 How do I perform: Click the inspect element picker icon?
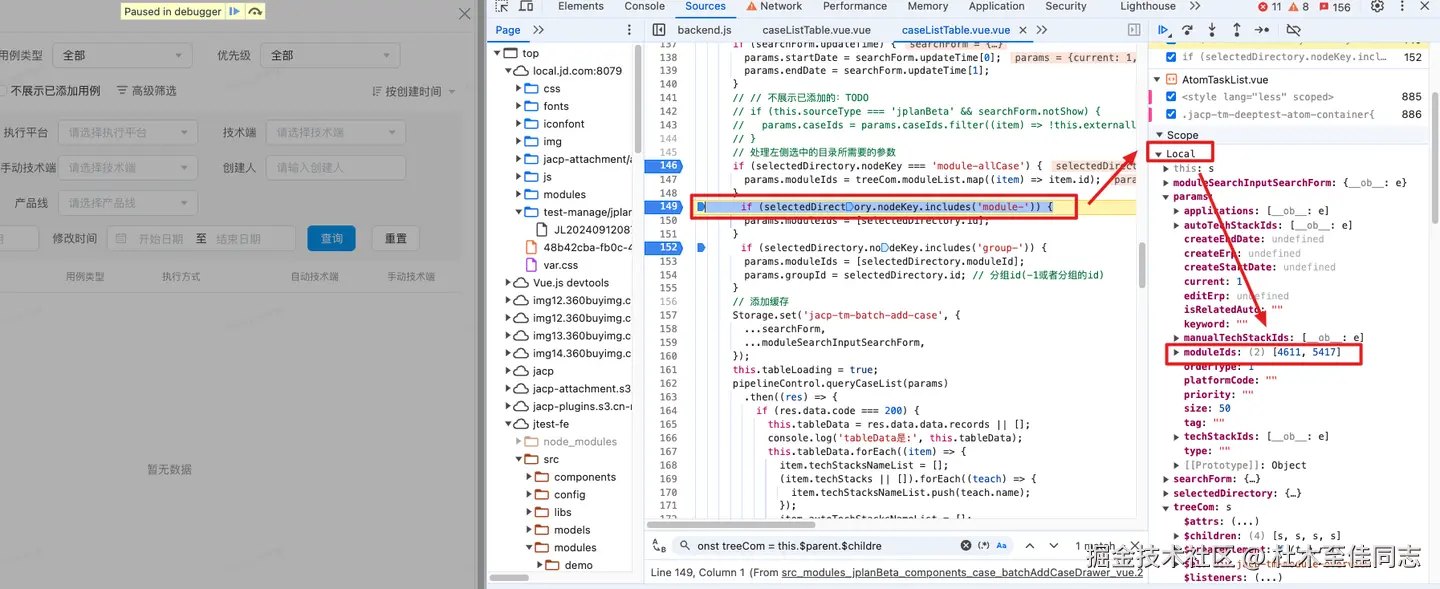(x=502, y=6)
